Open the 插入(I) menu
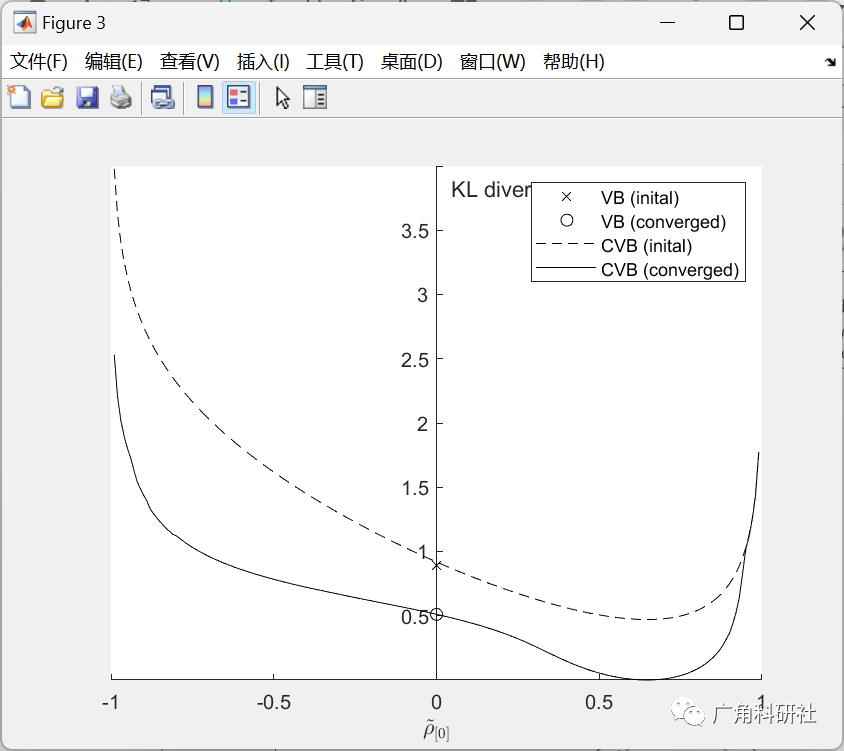Viewport: 844px width, 751px height. click(x=262, y=61)
